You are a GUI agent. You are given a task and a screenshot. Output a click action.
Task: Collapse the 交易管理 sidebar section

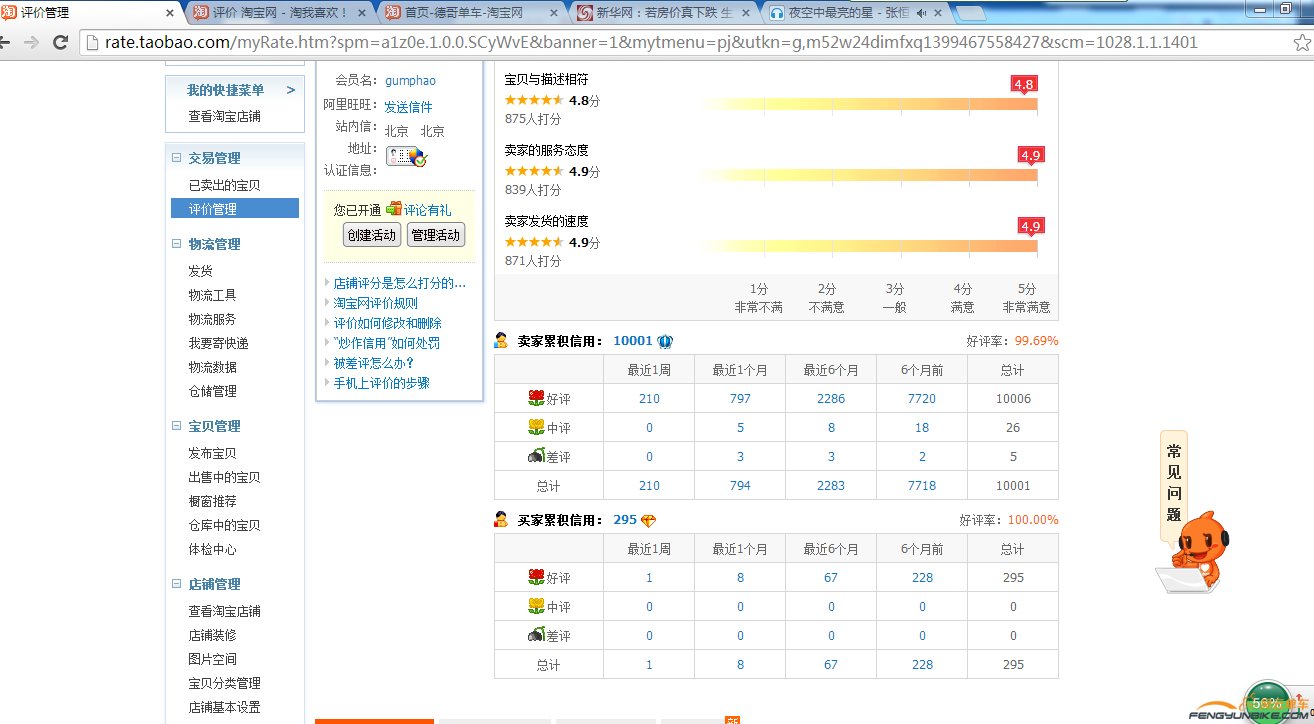pos(177,158)
